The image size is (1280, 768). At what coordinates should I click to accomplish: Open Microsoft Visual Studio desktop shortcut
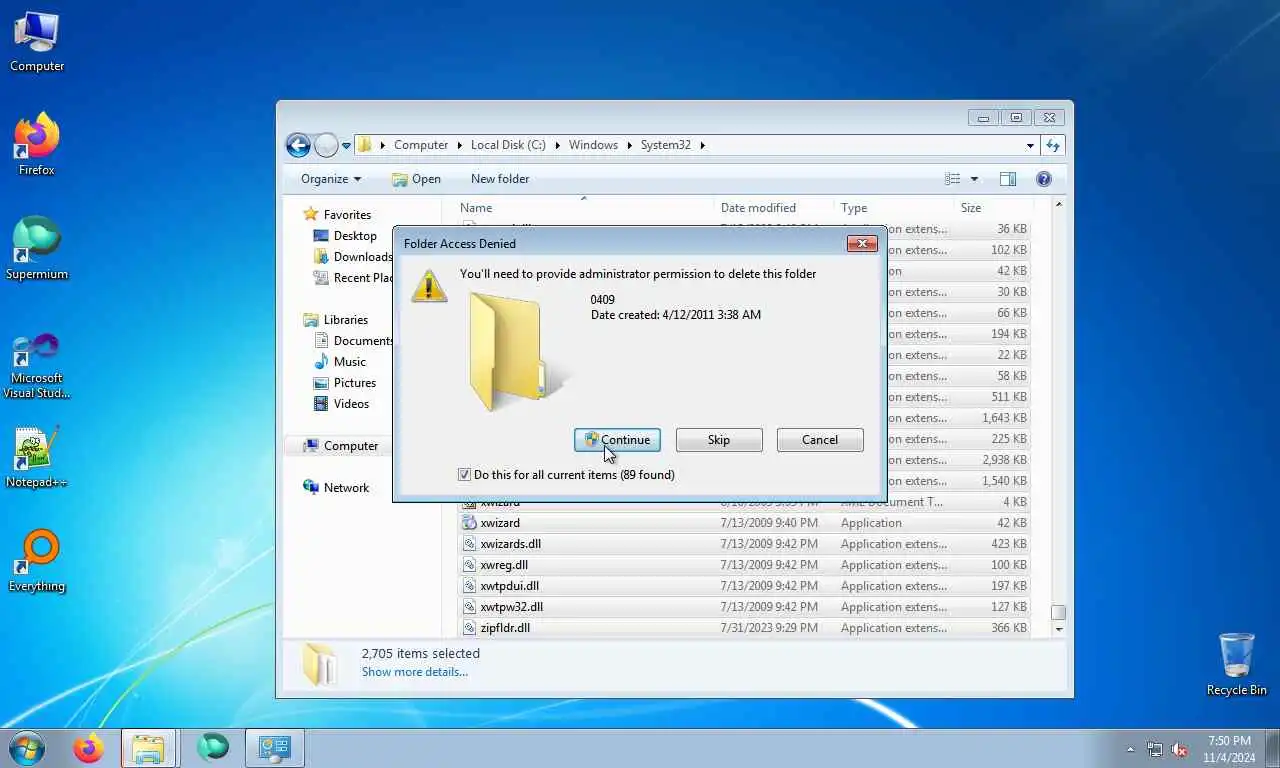(x=37, y=365)
